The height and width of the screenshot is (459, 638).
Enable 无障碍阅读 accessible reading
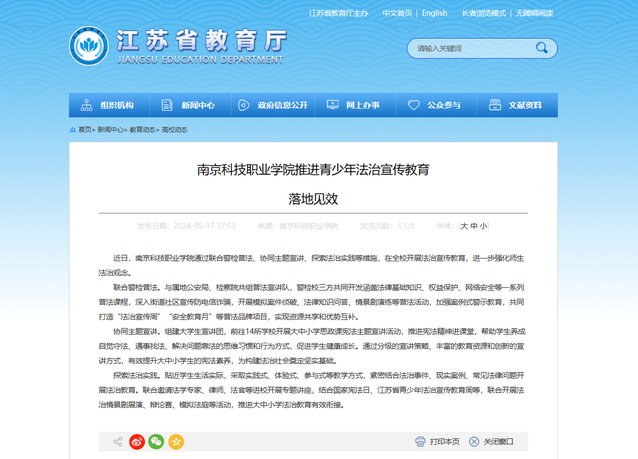[x=538, y=13]
